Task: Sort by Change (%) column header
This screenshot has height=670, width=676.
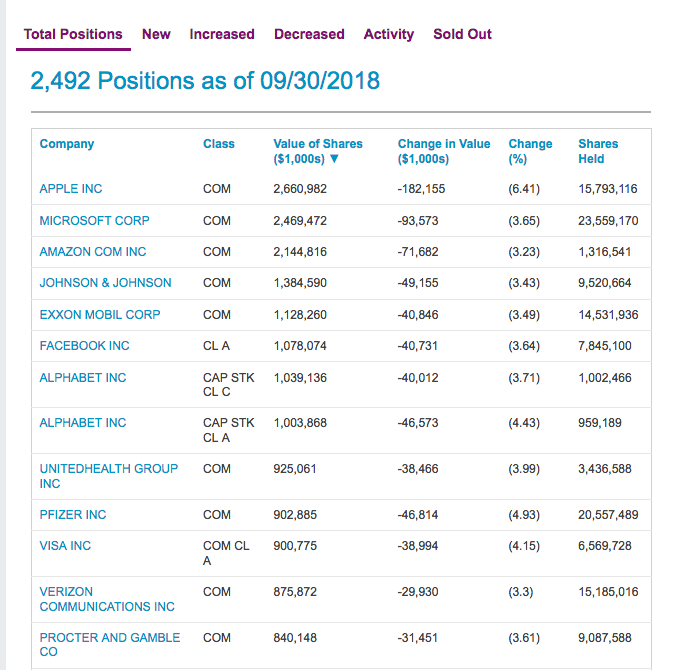Action: [530, 151]
